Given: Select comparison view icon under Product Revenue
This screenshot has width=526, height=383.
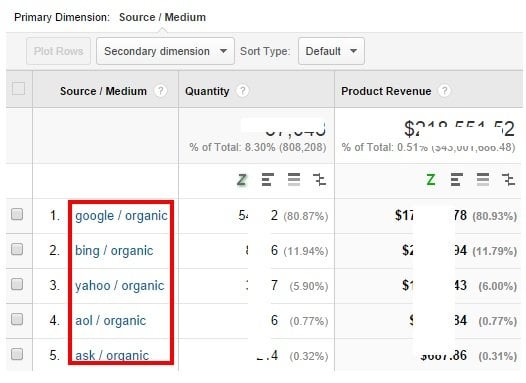Looking at the screenshot, I should coord(509,180).
